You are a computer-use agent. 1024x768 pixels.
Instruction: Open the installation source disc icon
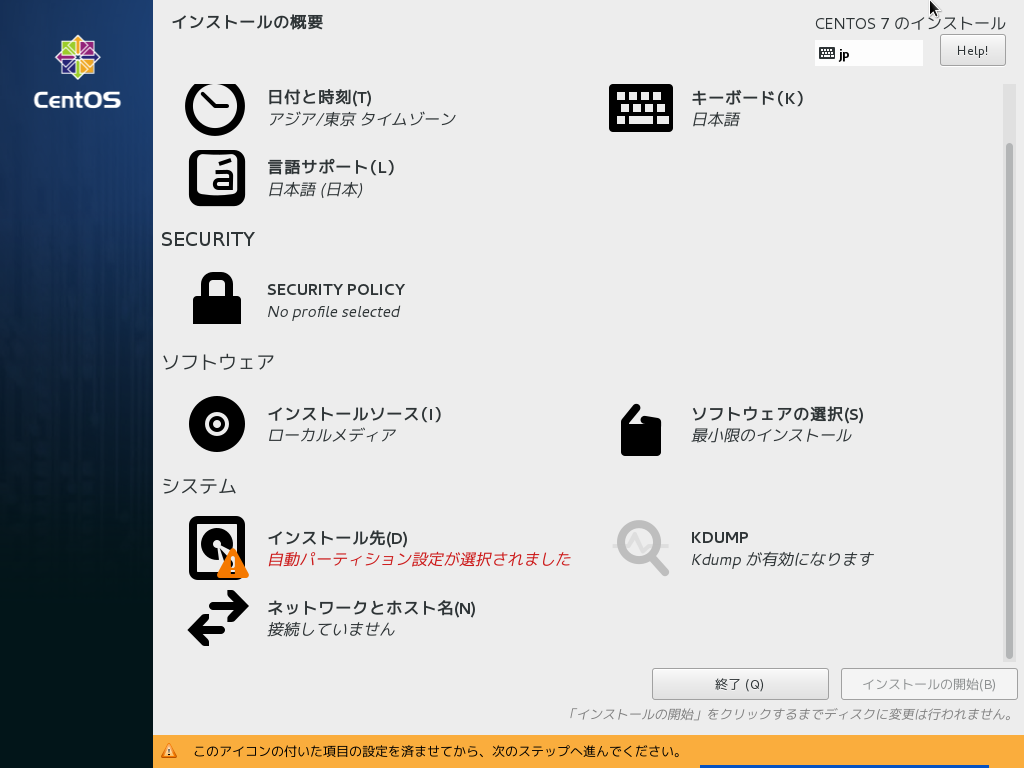tap(217, 424)
